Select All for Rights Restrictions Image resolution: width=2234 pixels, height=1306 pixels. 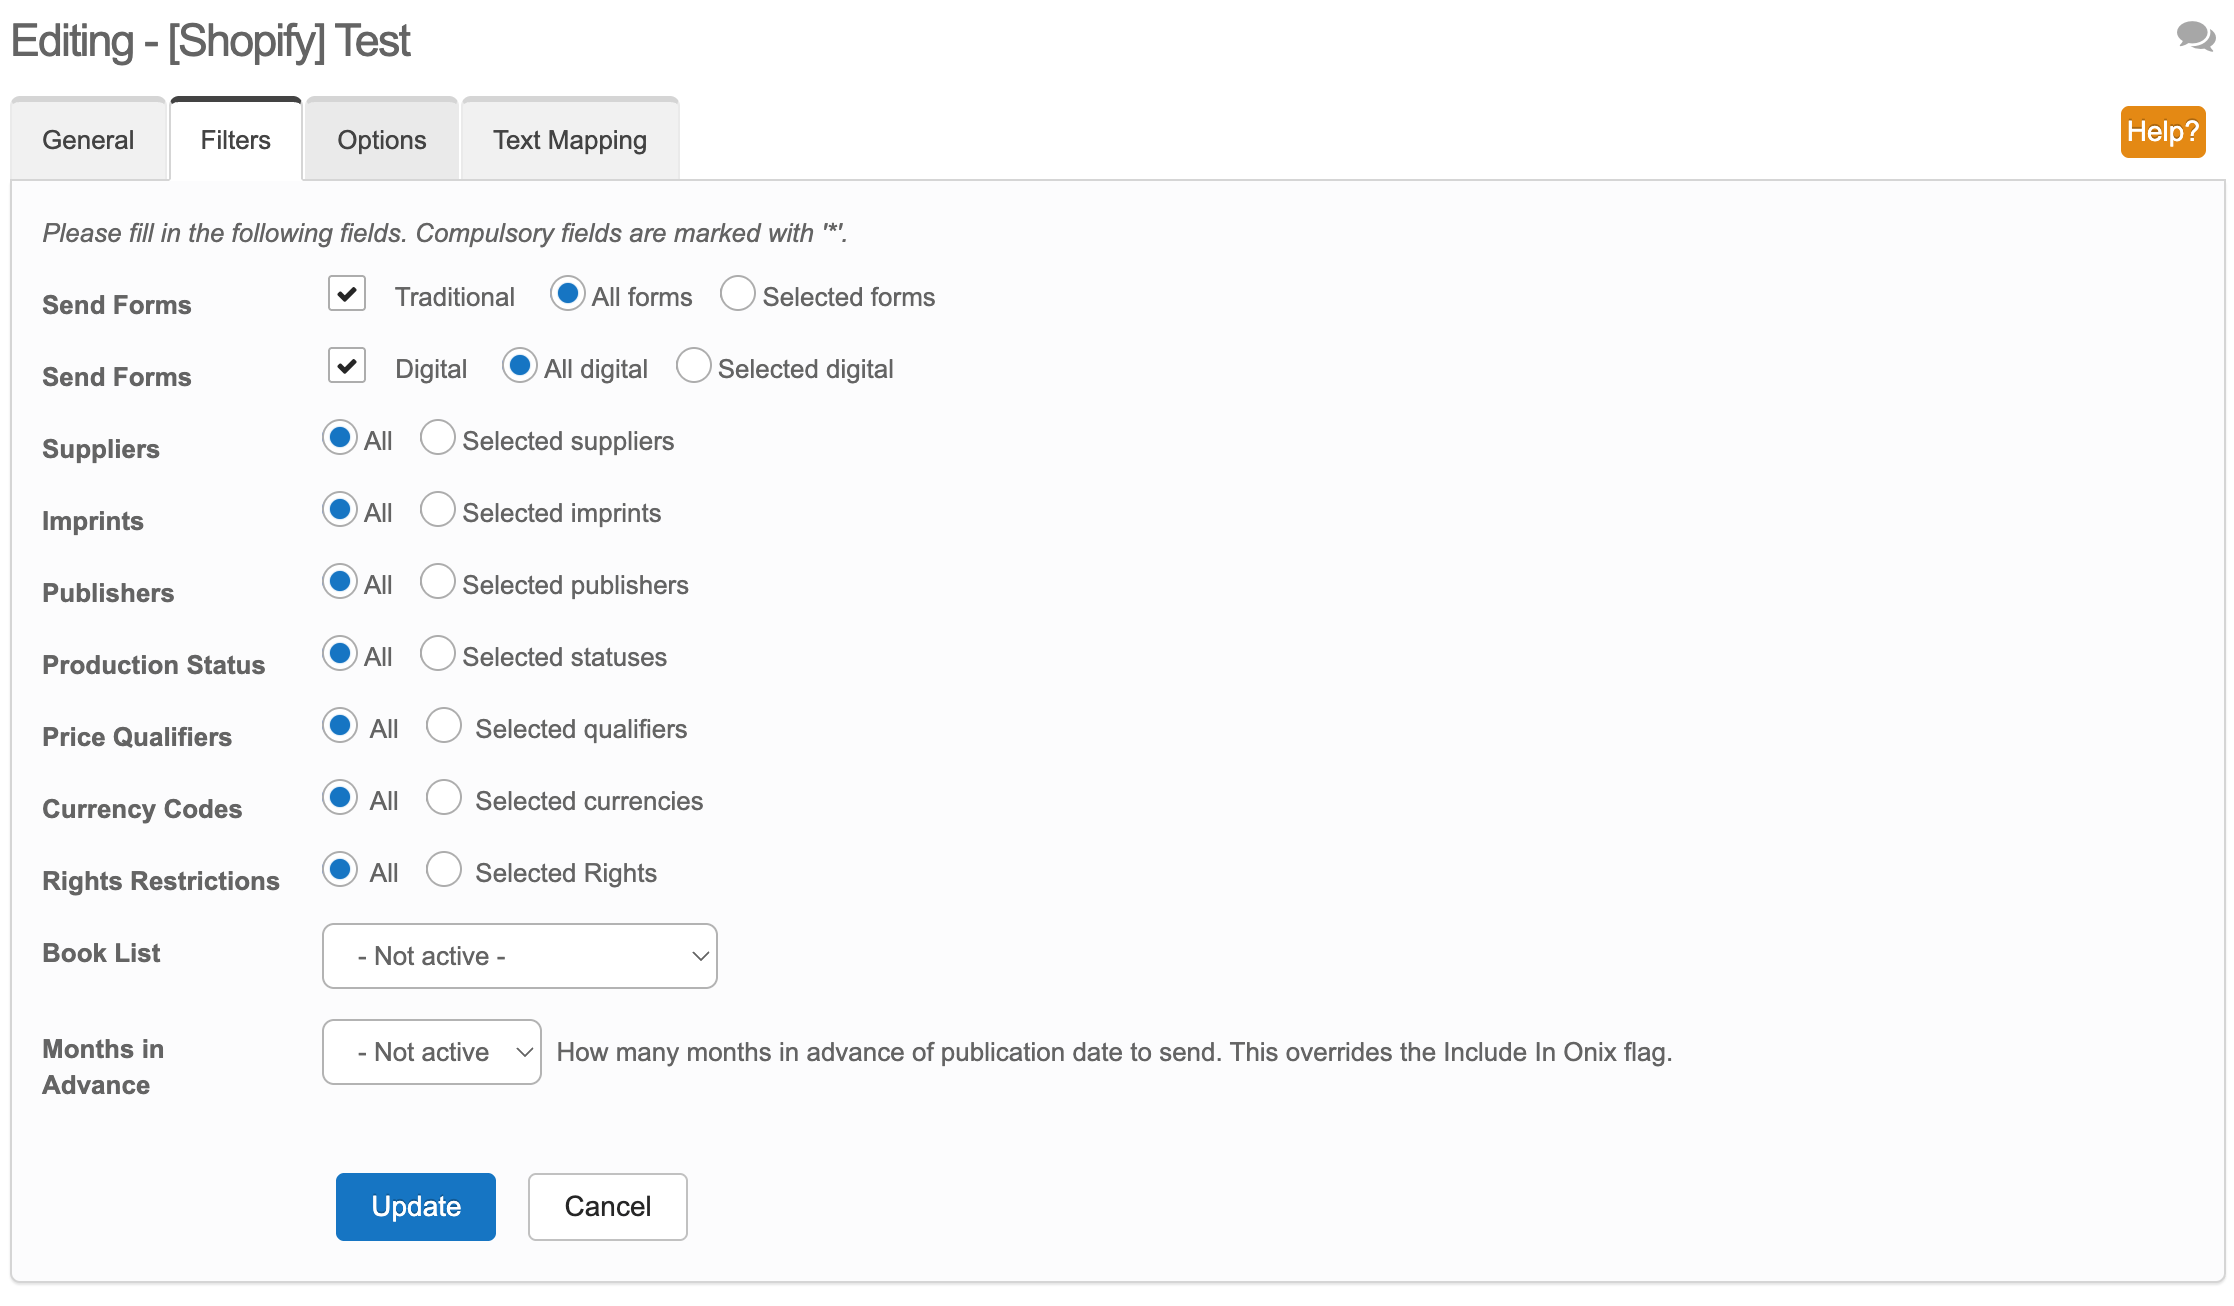[340, 870]
